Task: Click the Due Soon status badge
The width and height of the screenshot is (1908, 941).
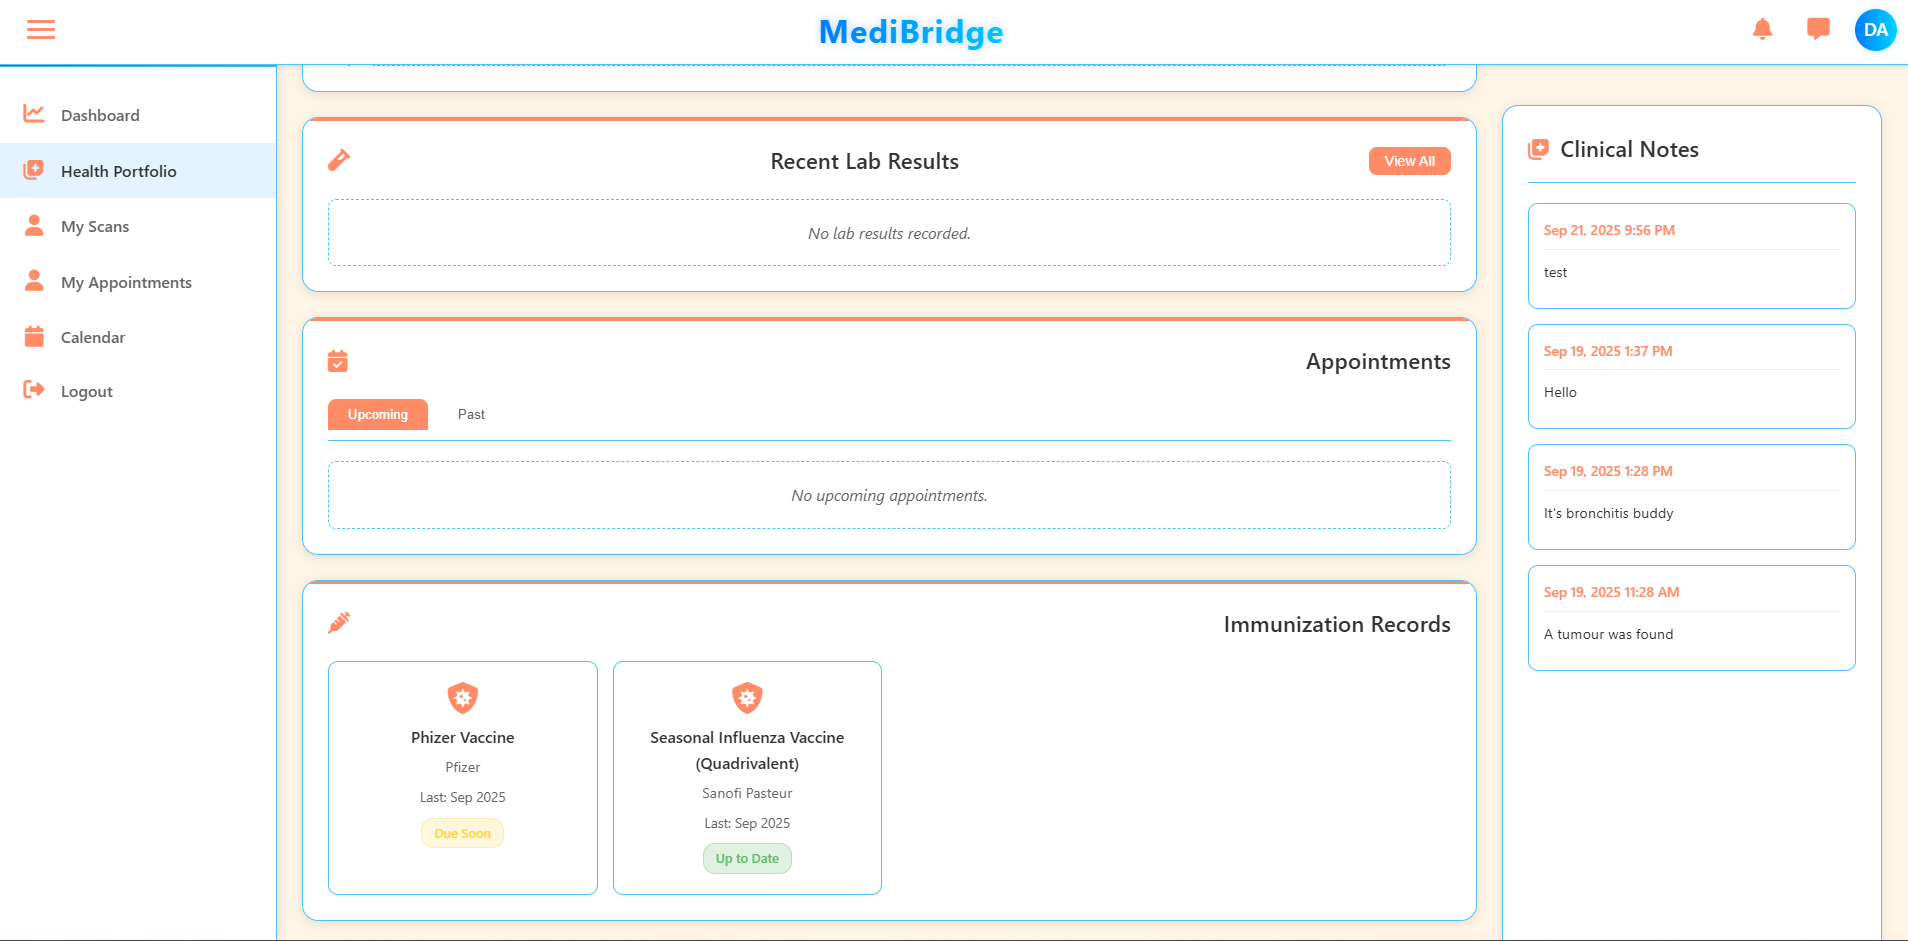Action: [462, 833]
